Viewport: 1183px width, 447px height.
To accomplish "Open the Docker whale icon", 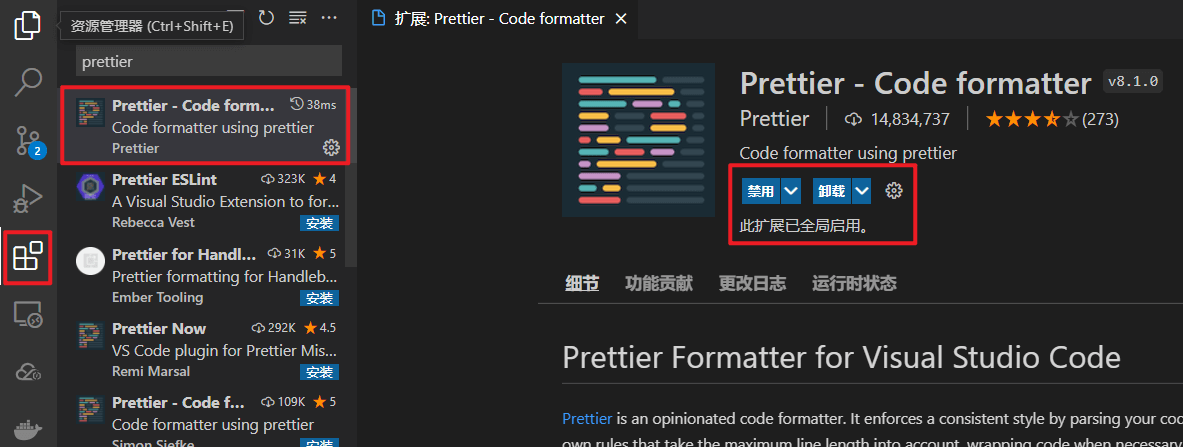I will point(28,429).
